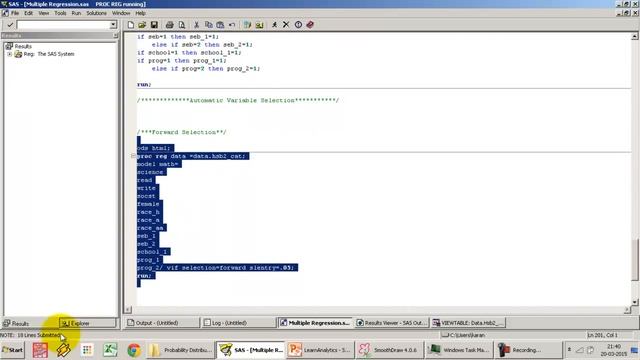Open the Probability Distribu... folder taskbar button
Viewport: 640px width, 360px height.
[181, 350]
